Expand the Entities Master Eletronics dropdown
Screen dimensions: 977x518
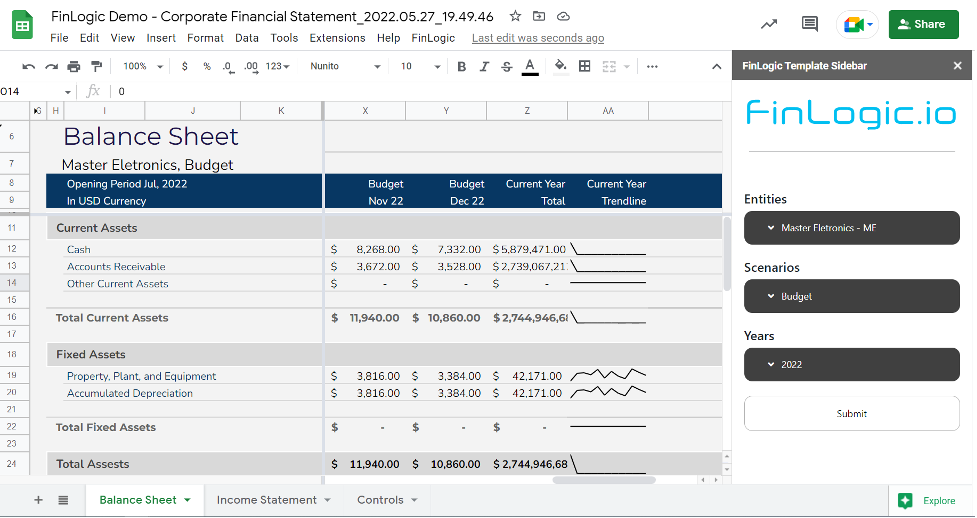click(852, 228)
